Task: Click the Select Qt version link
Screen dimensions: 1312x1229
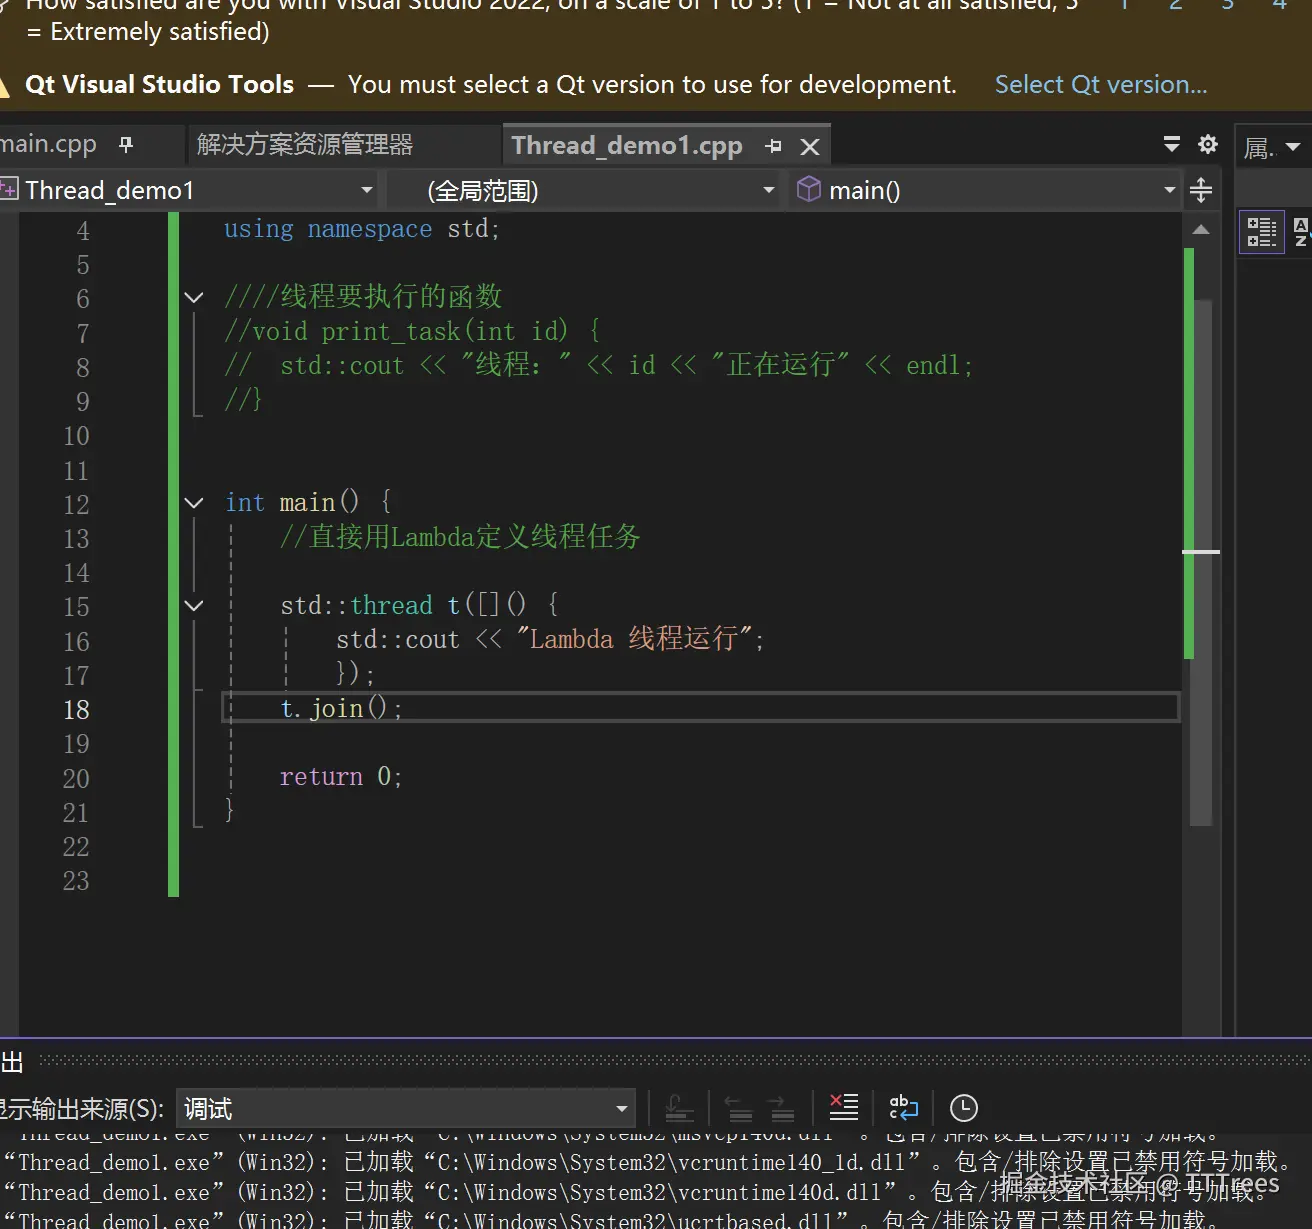Action: (x=1100, y=85)
